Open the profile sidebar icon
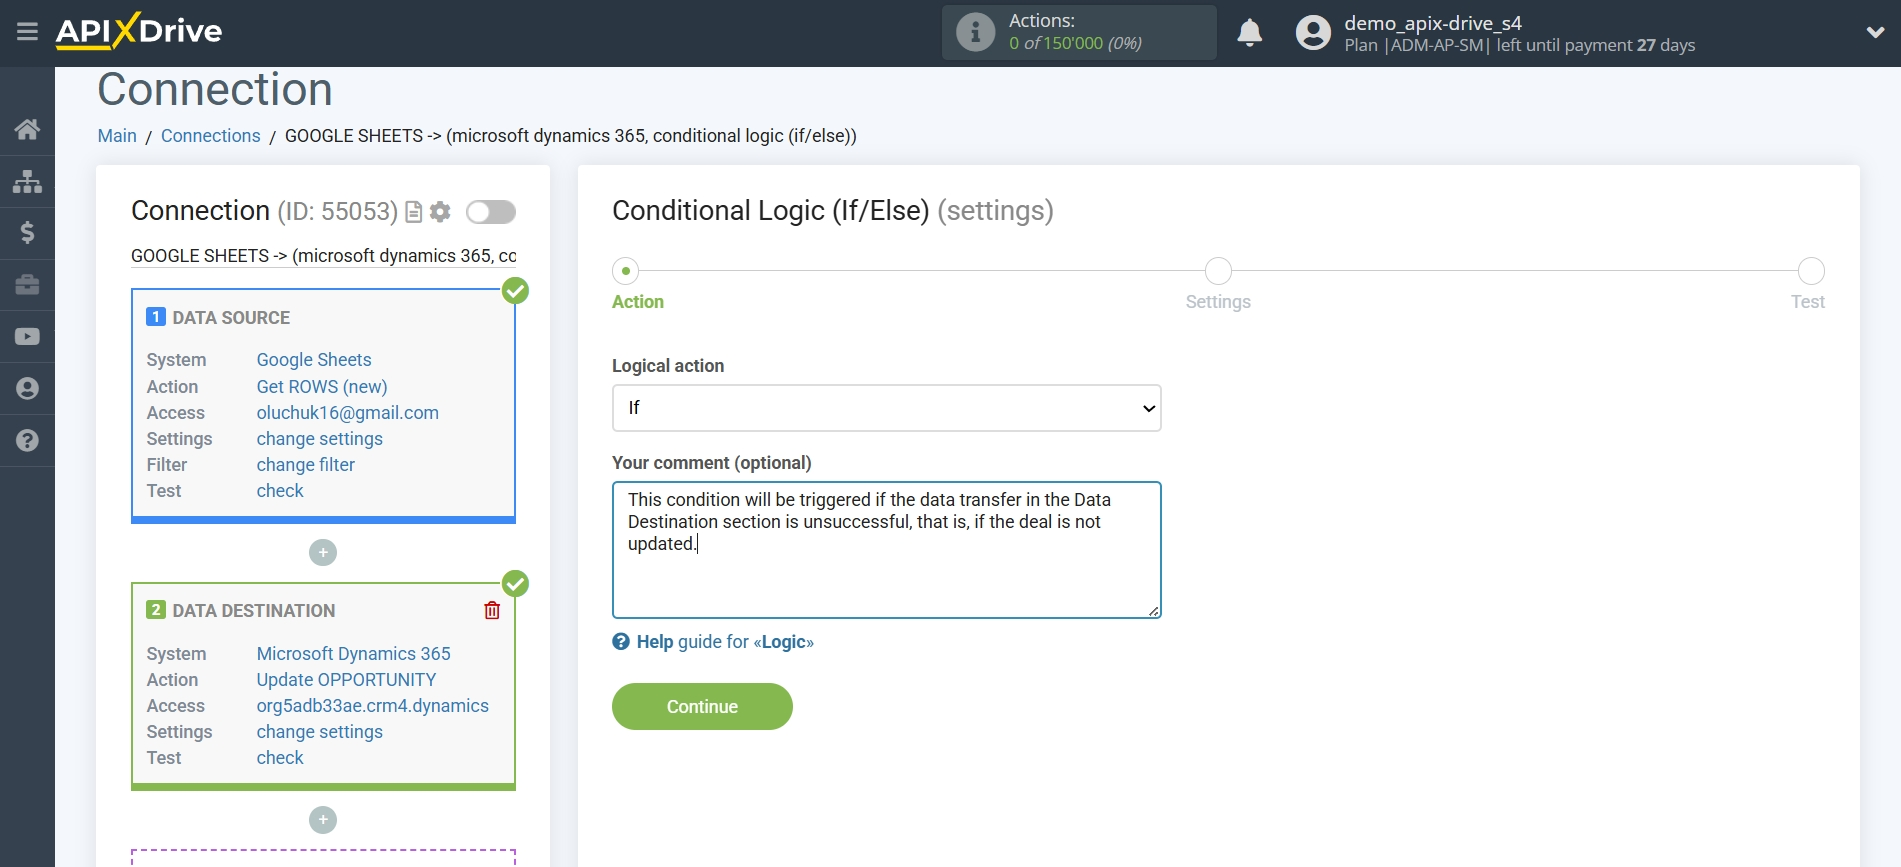Viewport: 1901px width, 867px height. (27, 389)
